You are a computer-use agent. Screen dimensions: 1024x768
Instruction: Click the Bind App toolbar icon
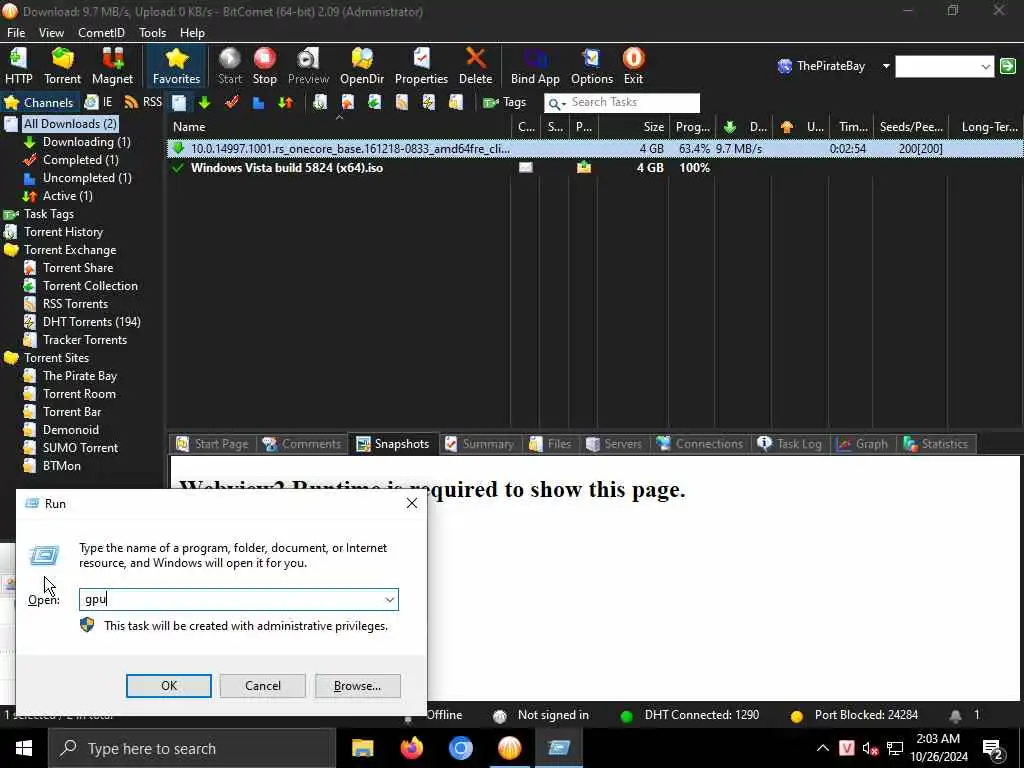[535, 66]
